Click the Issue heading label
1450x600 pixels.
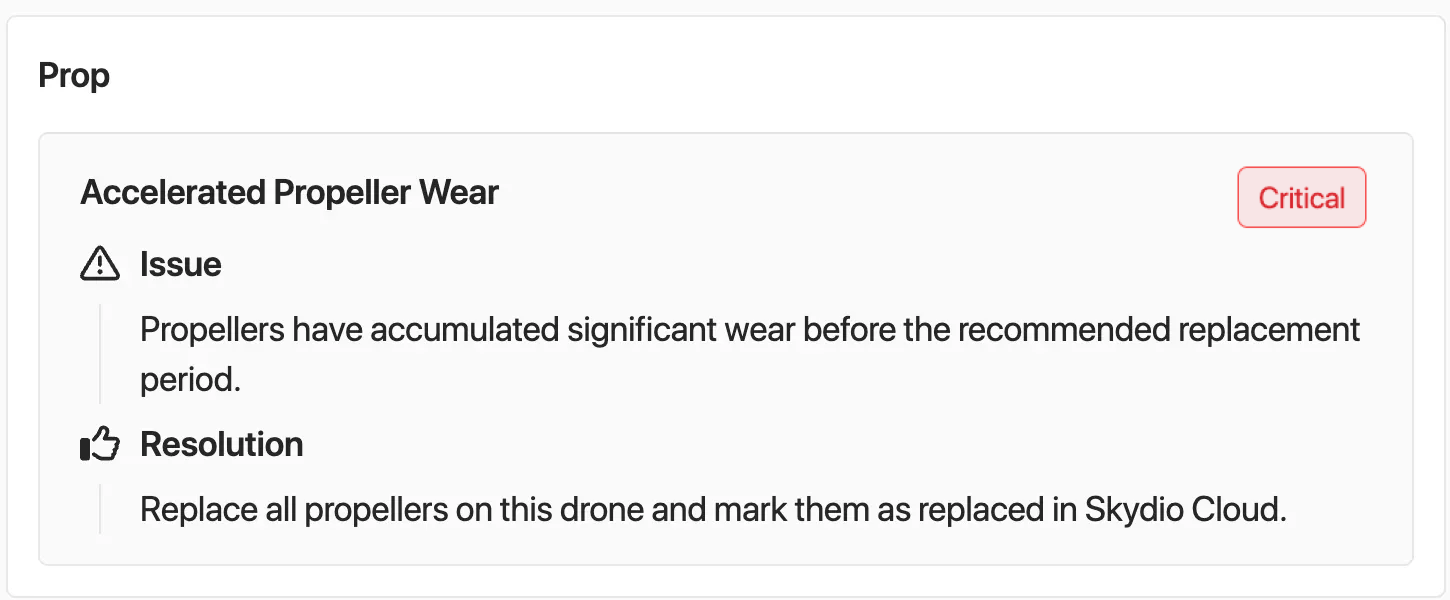coord(181,265)
